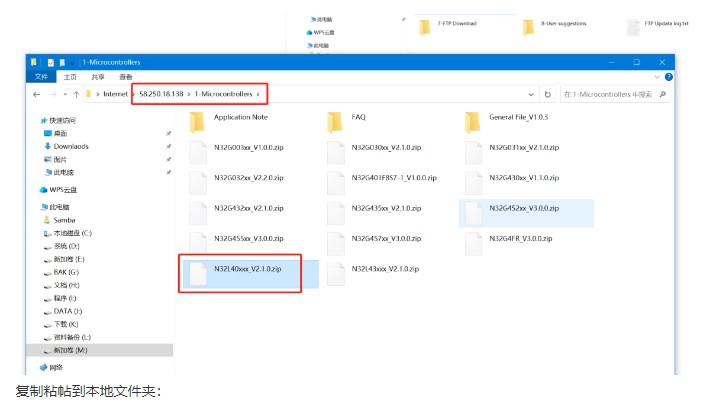The height and width of the screenshot is (405, 720).
Task: Open 下载 (K:) drive
Action: [66, 324]
